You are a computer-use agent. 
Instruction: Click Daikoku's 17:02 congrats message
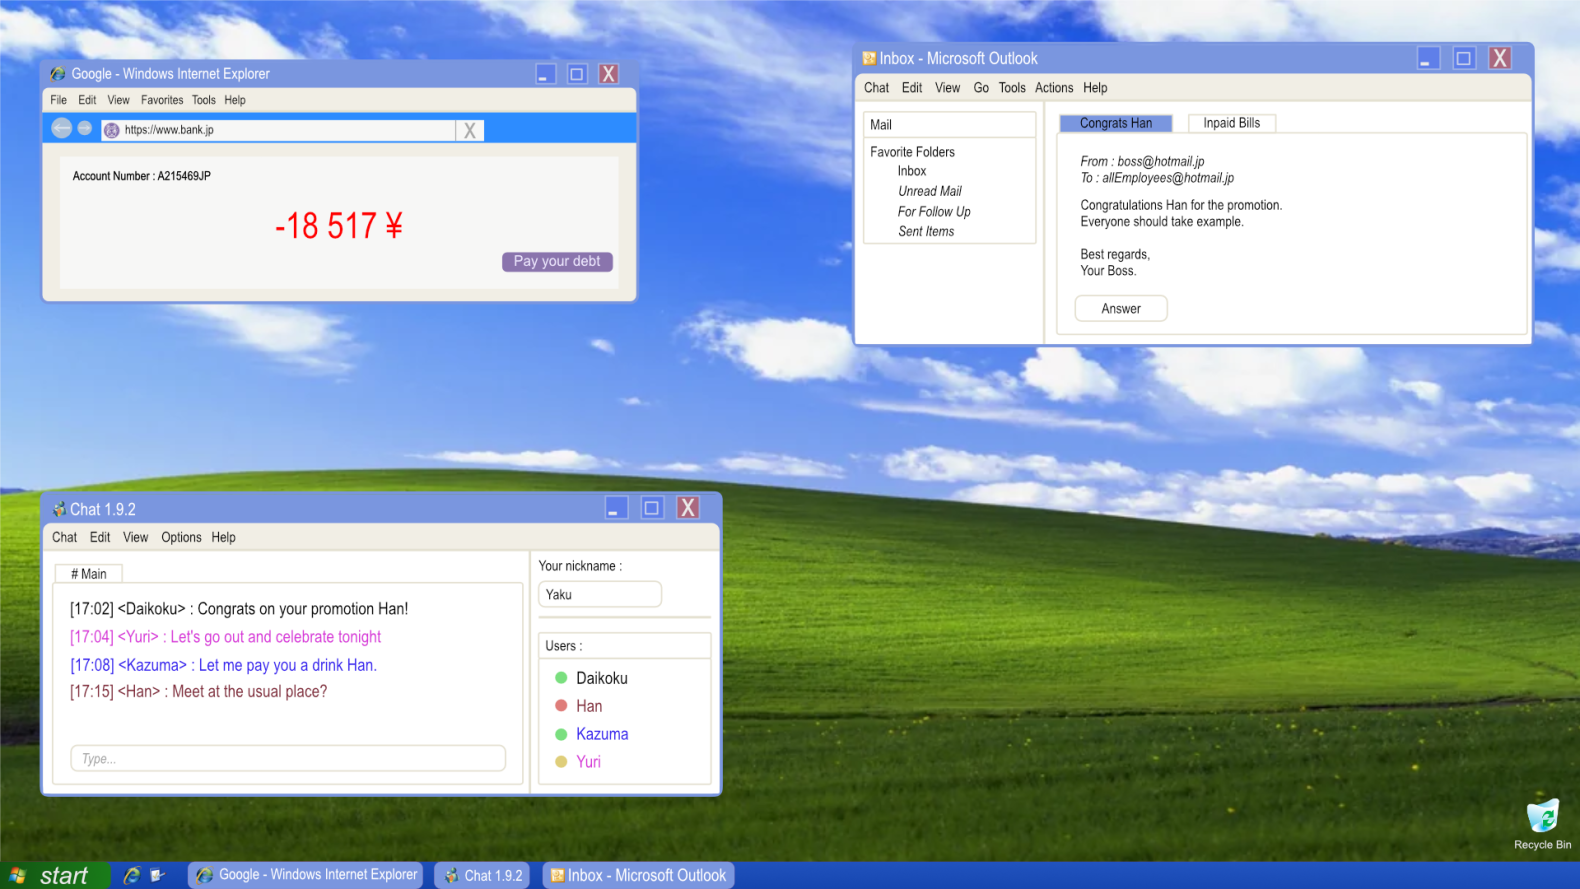[239, 609]
